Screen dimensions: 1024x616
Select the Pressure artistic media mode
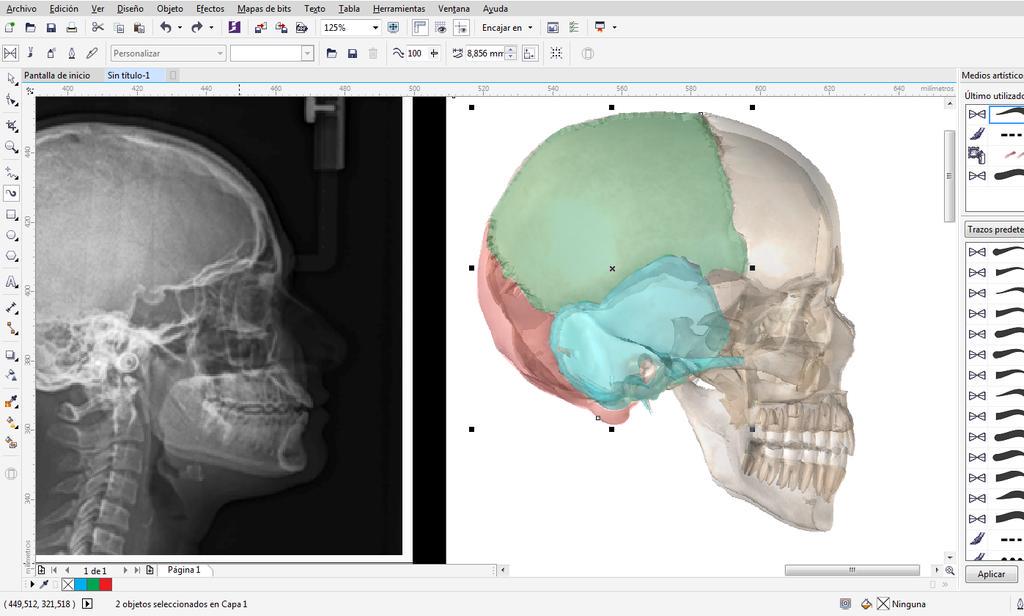[x=92, y=53]
